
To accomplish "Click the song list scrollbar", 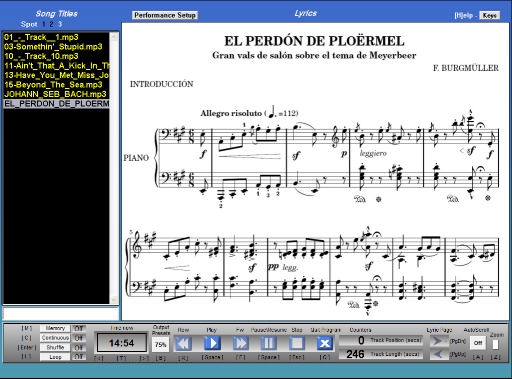I will click(x=114, y=168).
